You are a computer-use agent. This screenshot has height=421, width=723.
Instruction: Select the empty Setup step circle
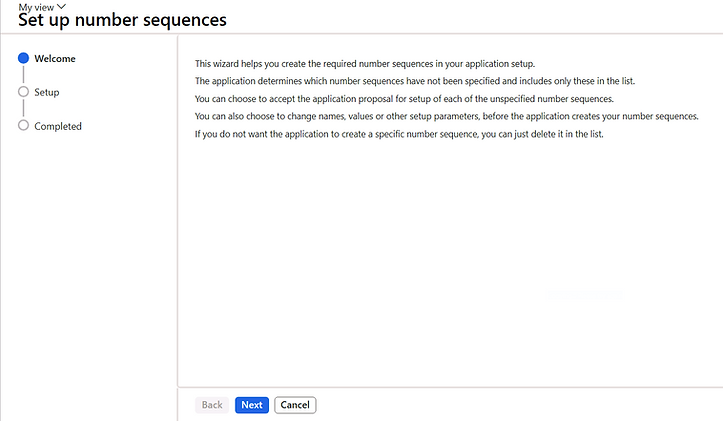point(23,92)
